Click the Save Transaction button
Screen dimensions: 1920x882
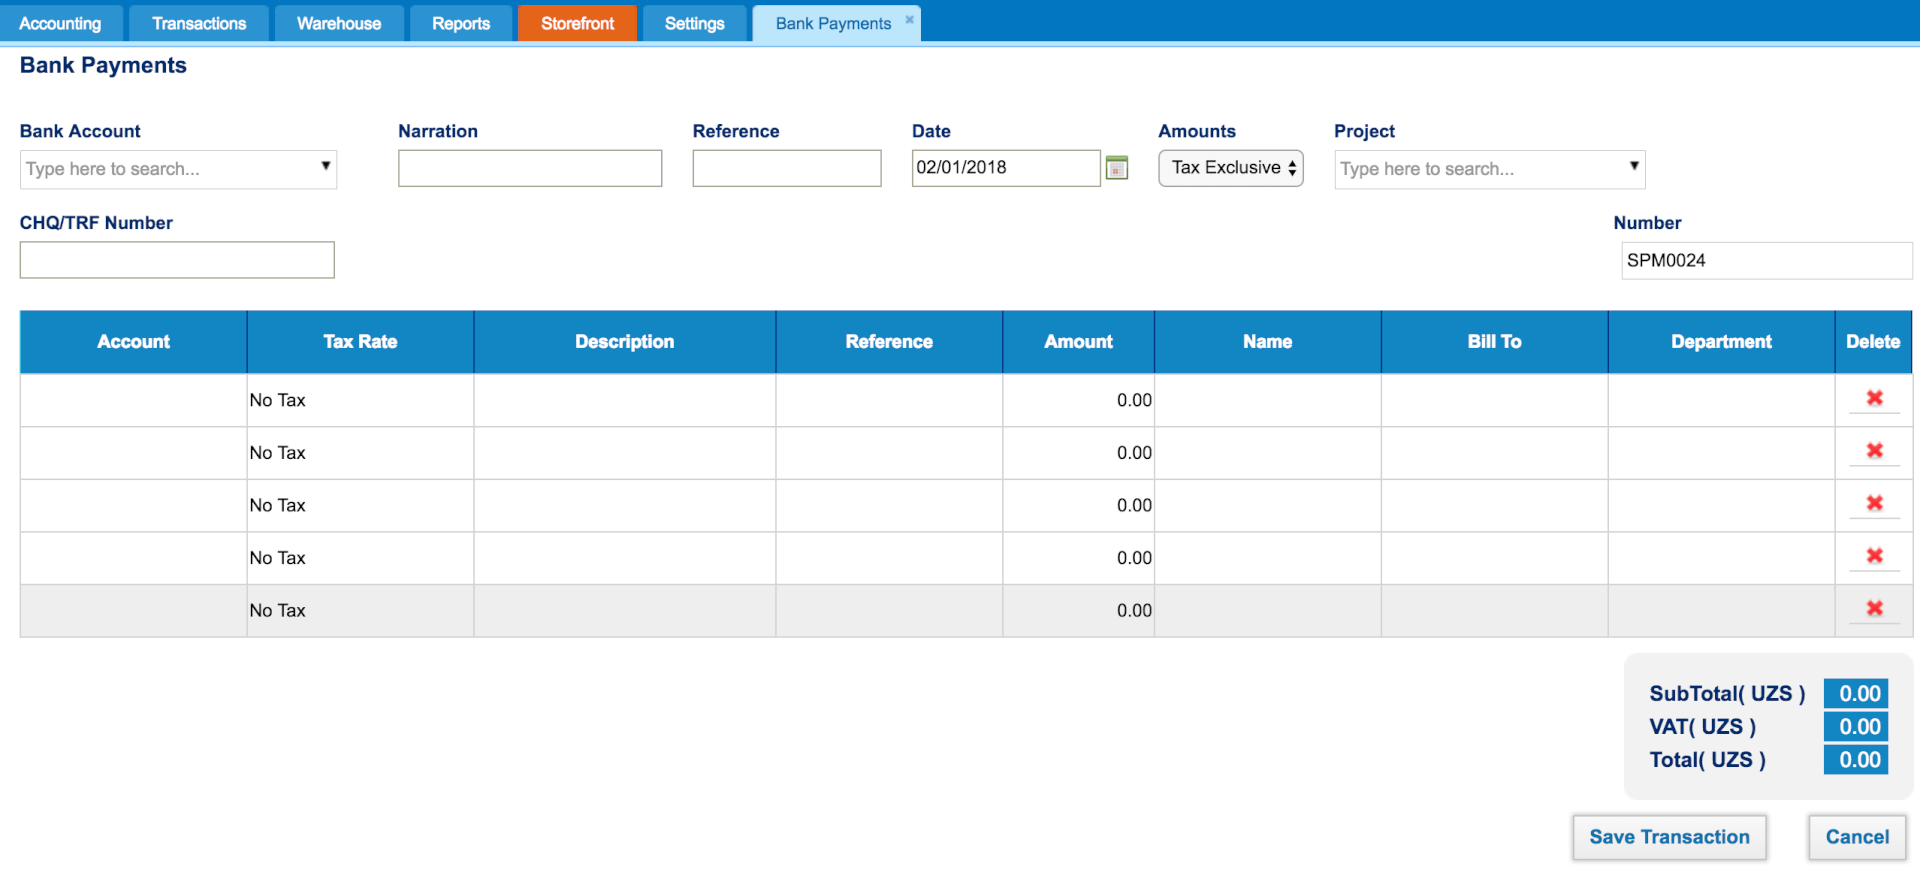(x=1669, y=837)
